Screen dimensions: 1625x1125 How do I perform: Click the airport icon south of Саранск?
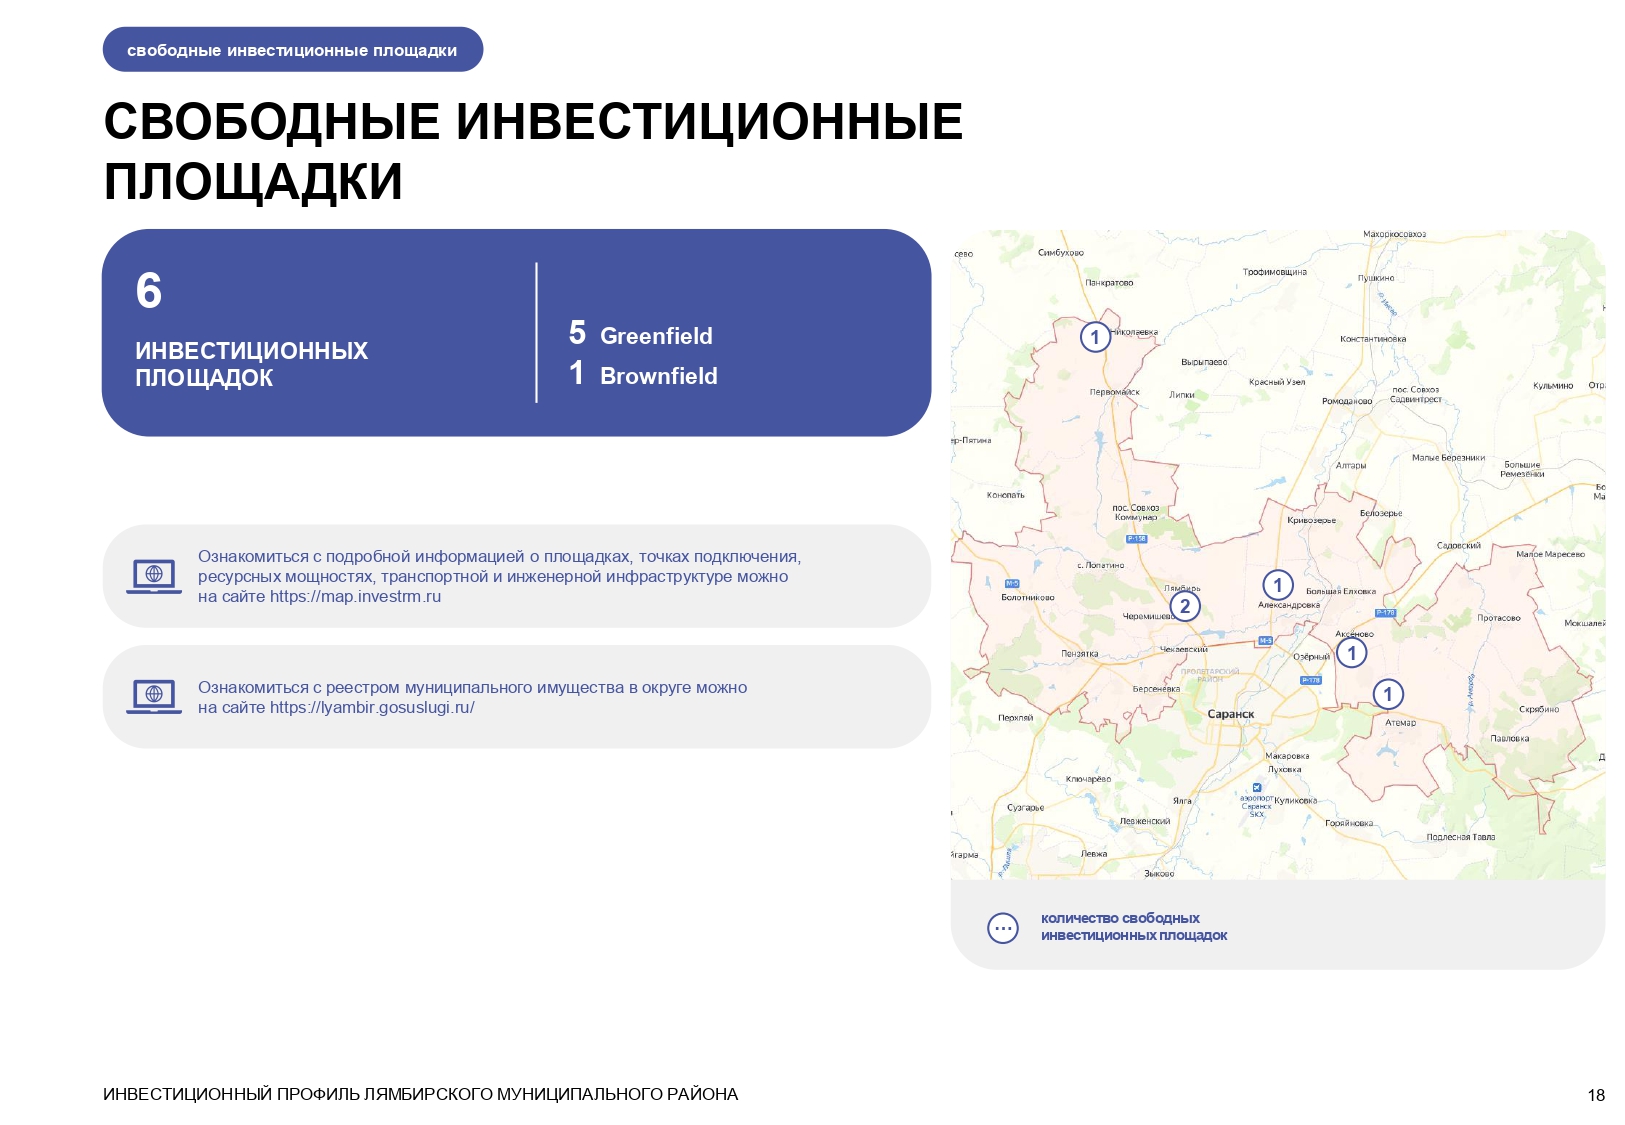point(1257,788)
